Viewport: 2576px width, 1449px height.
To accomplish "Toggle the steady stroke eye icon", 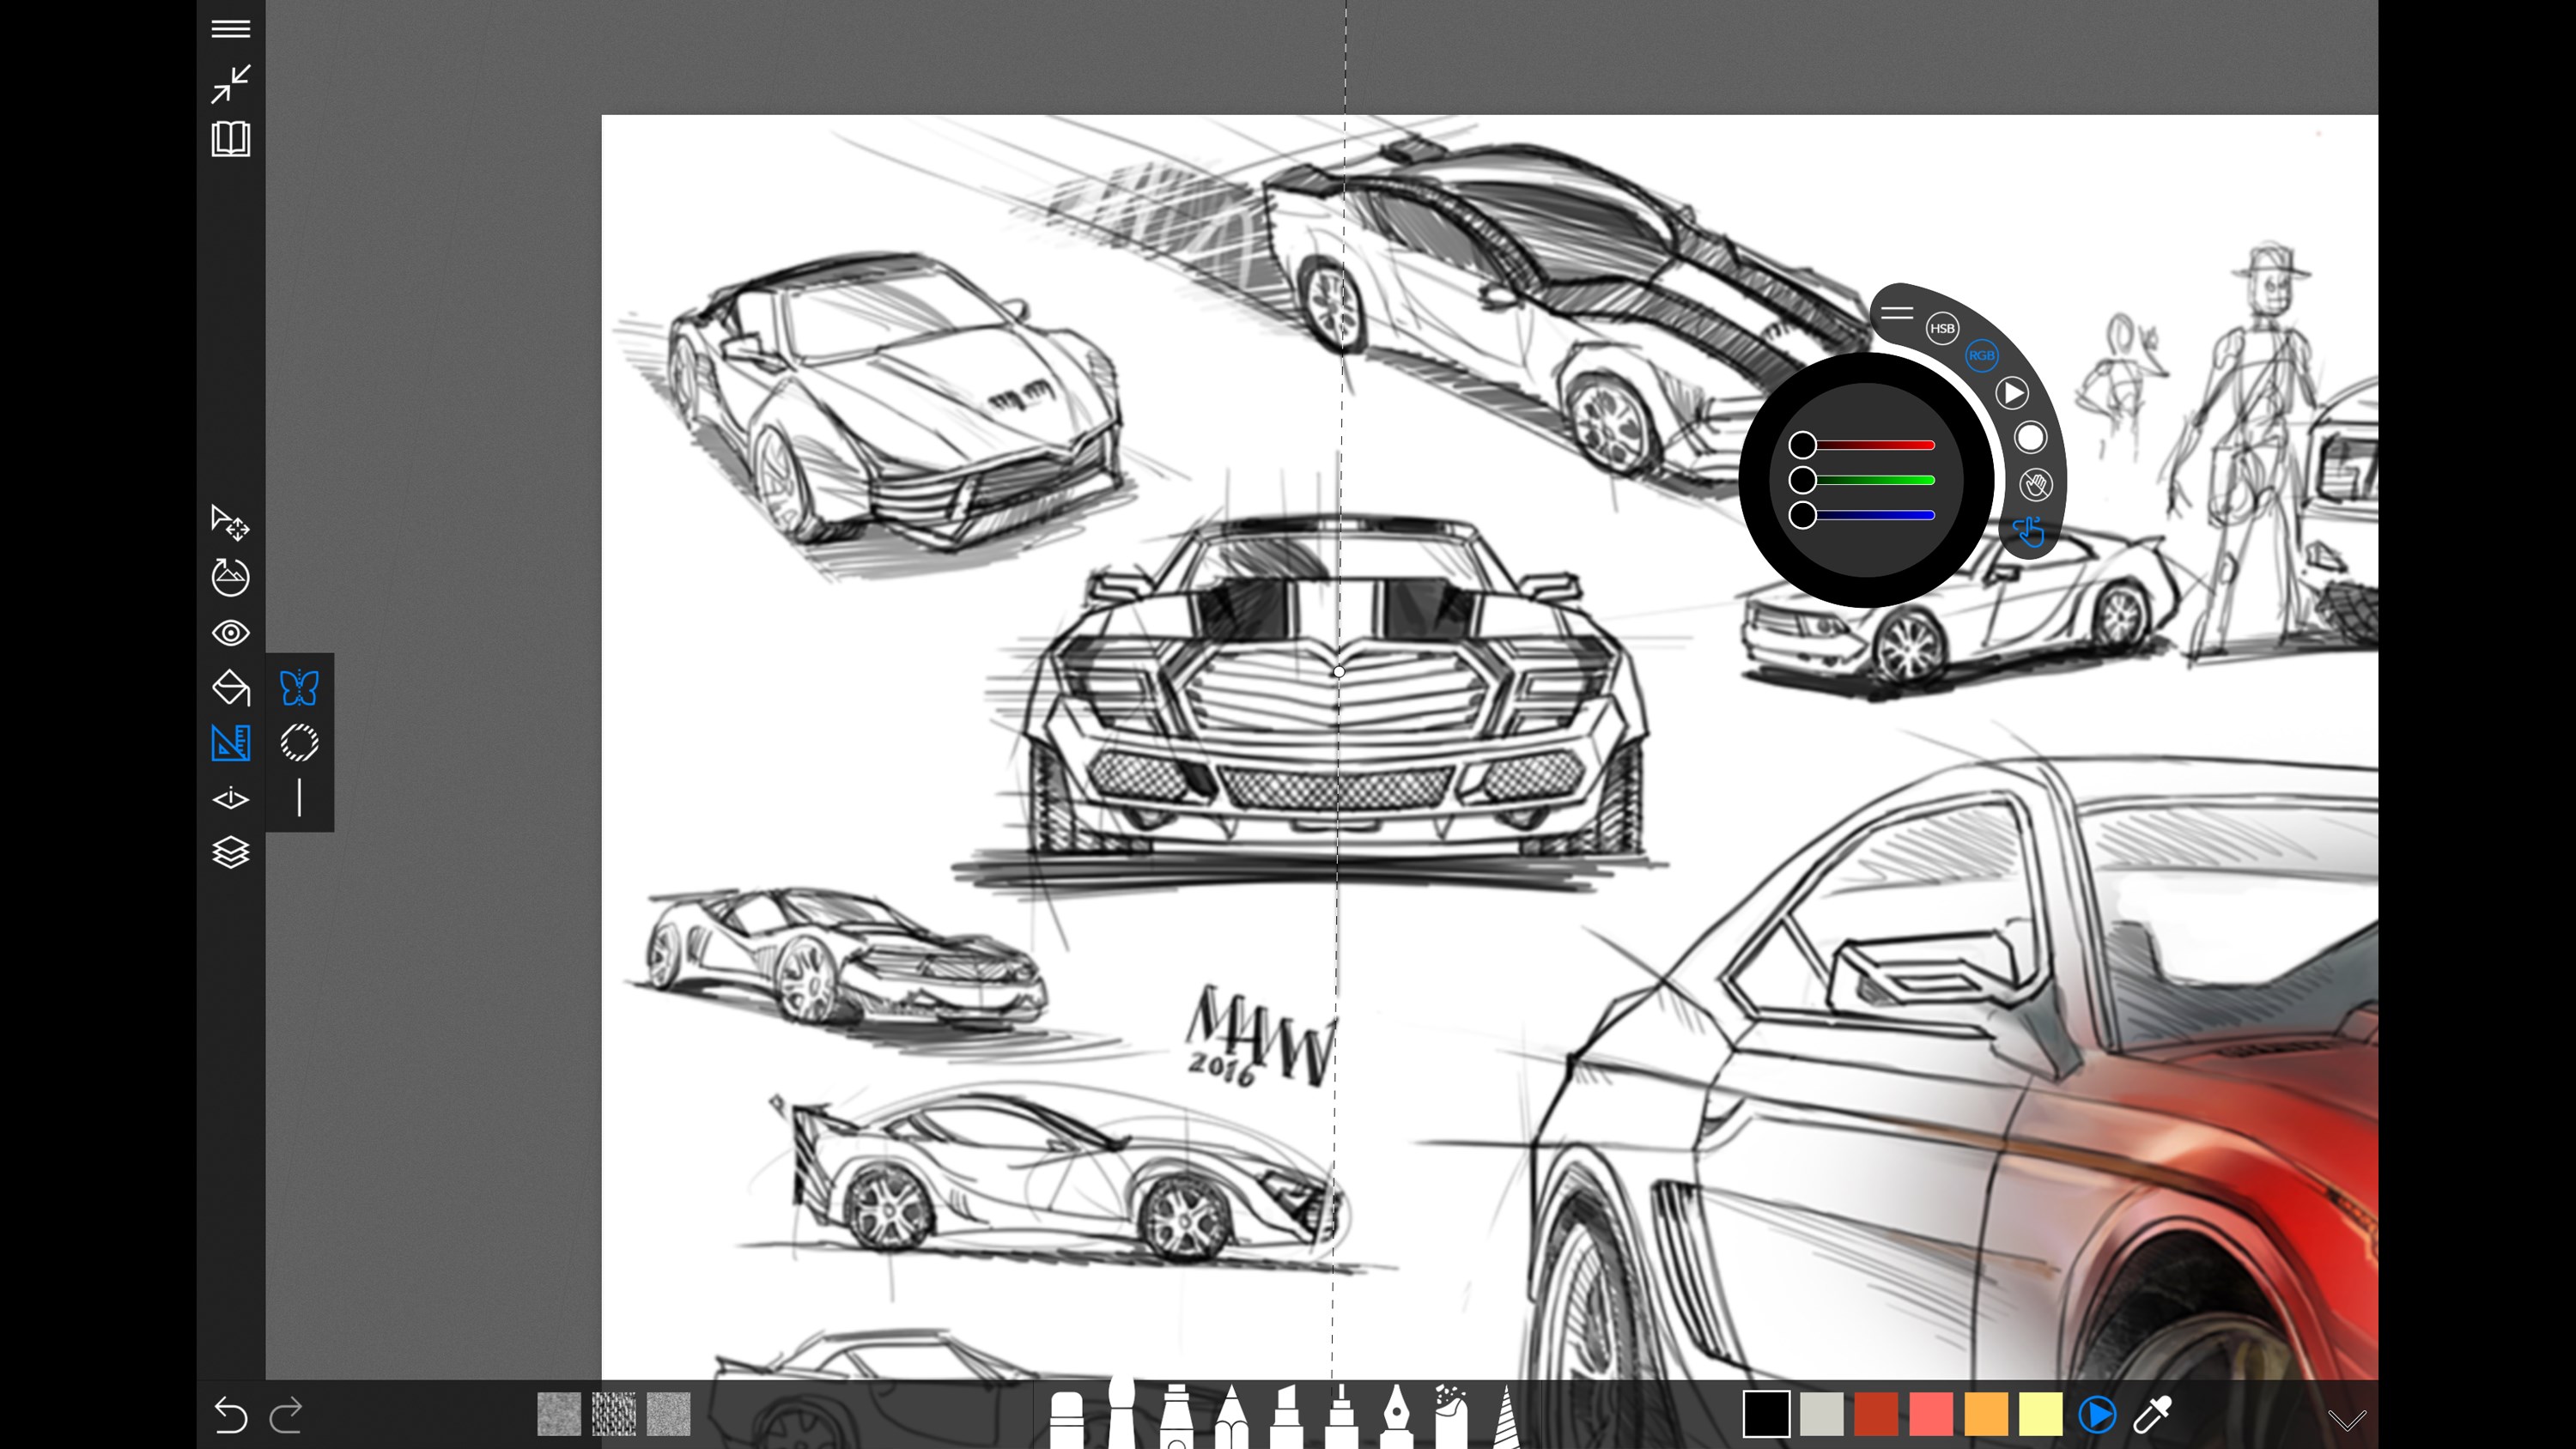I will point(231,633).
